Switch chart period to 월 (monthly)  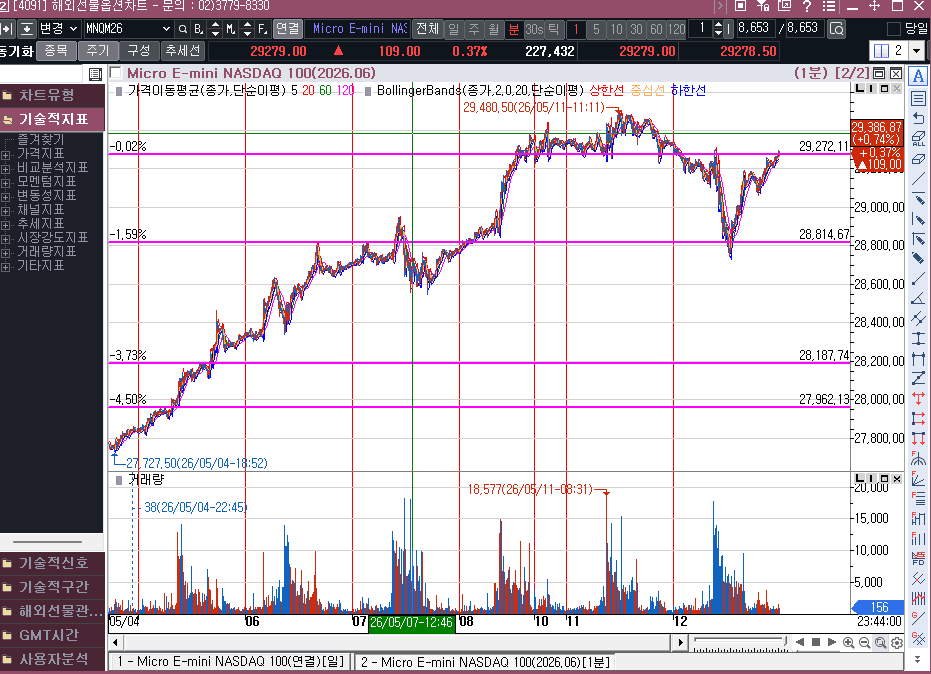(494, 29)
